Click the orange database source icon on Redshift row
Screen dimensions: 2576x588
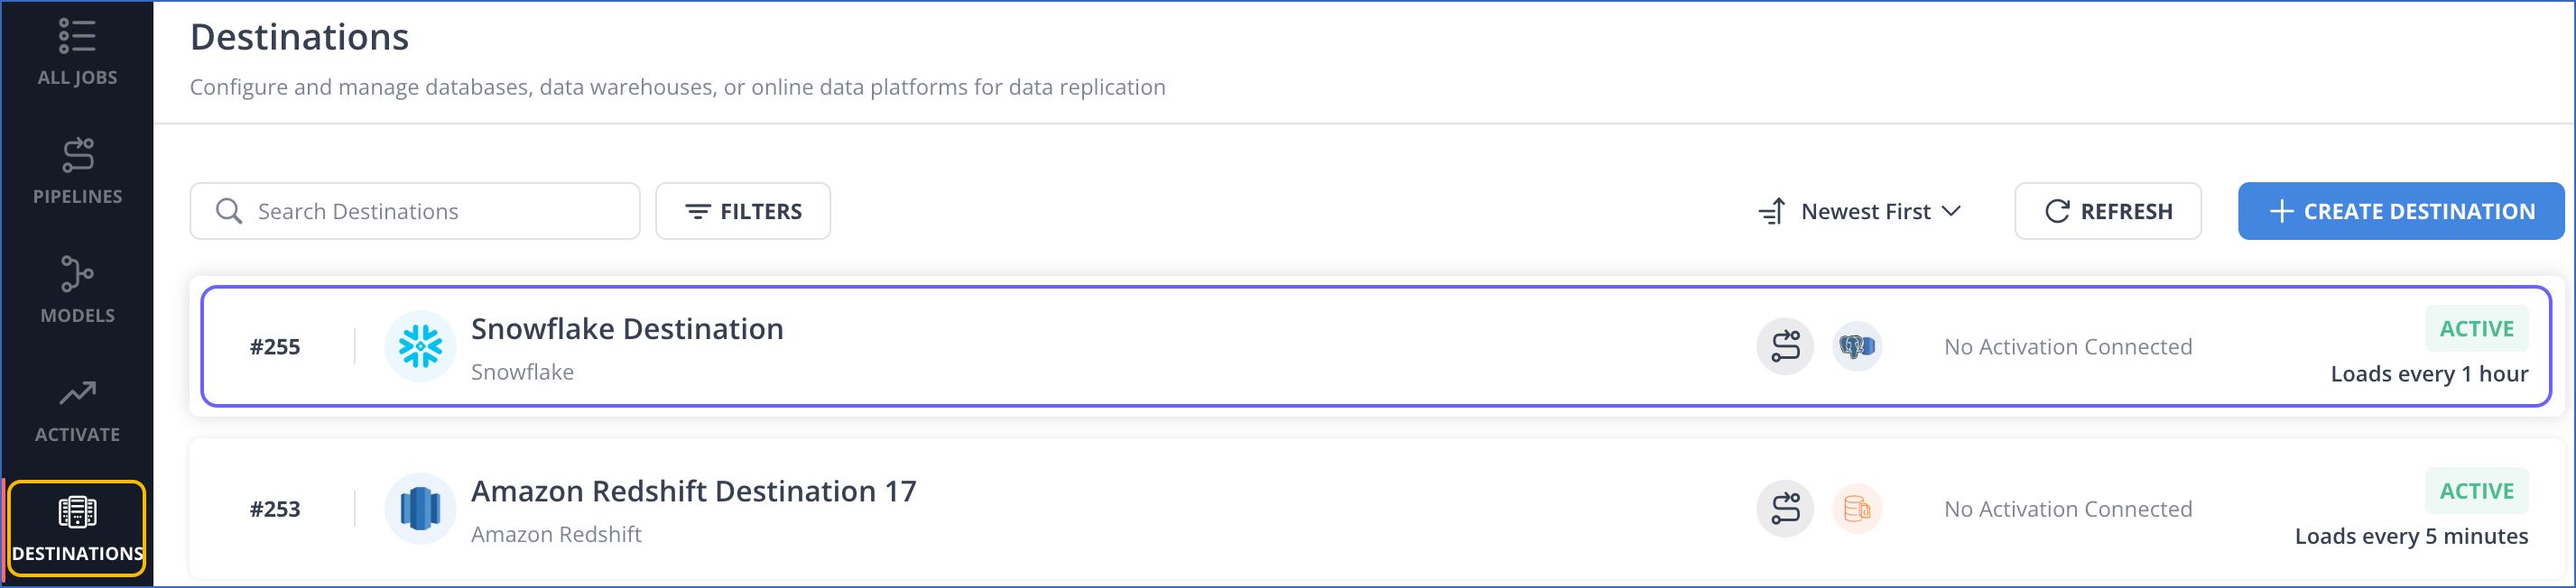click(x=1857, y=509)
